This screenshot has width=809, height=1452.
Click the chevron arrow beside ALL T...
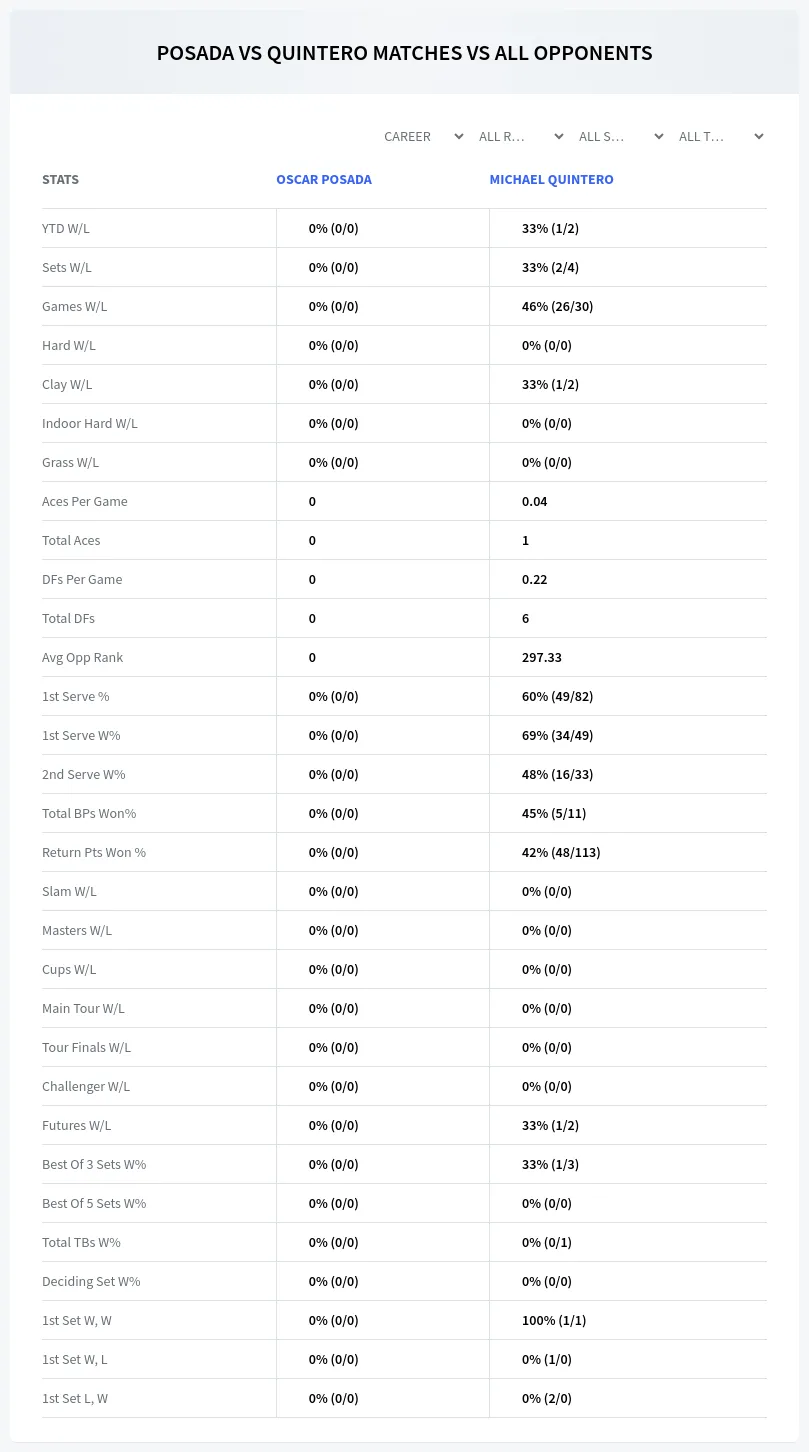[759, 136]
